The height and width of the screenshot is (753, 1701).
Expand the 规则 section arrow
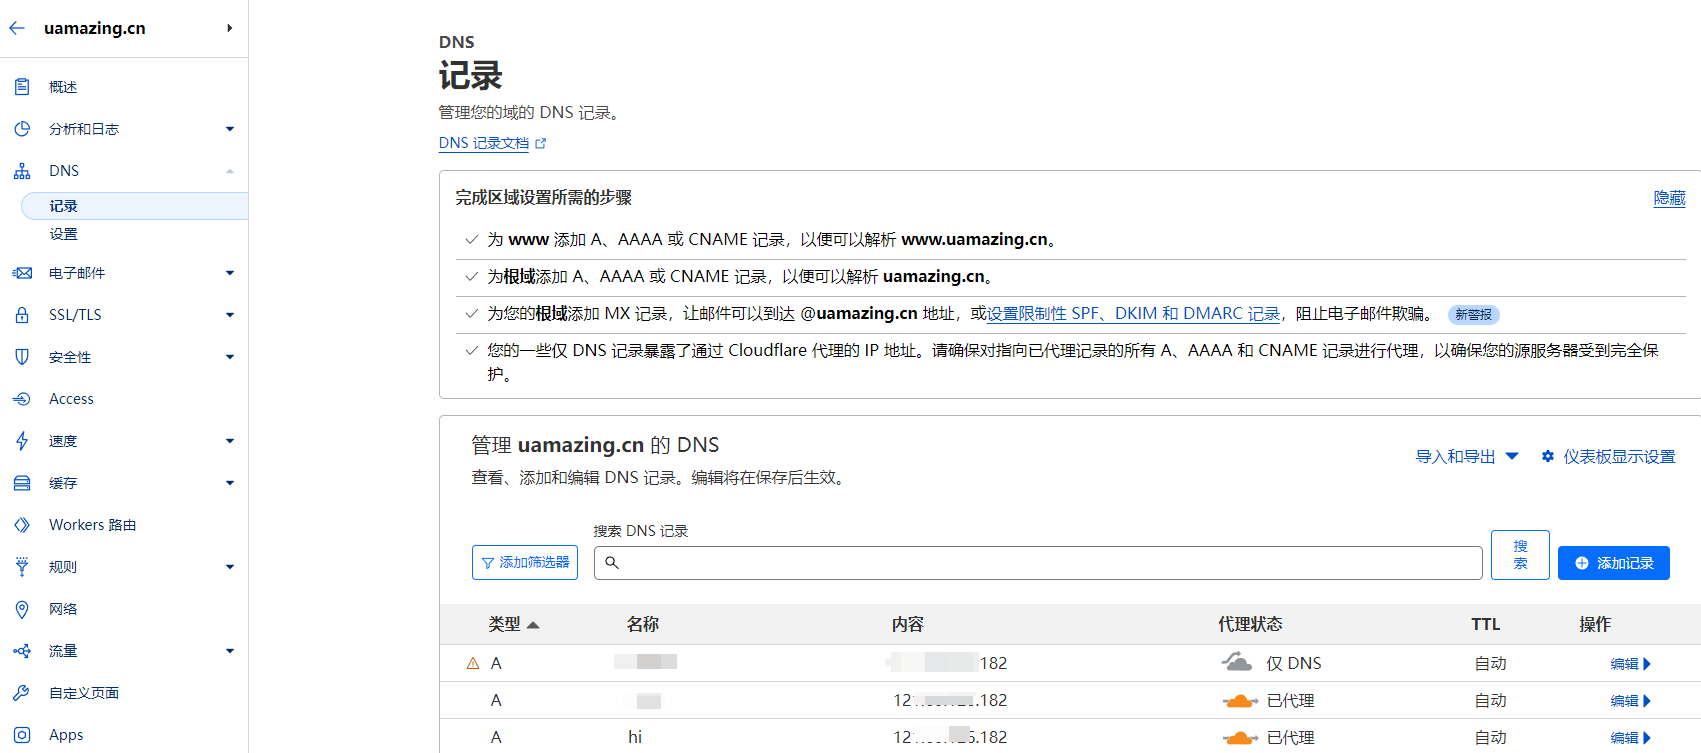click(x=230, y=567)
